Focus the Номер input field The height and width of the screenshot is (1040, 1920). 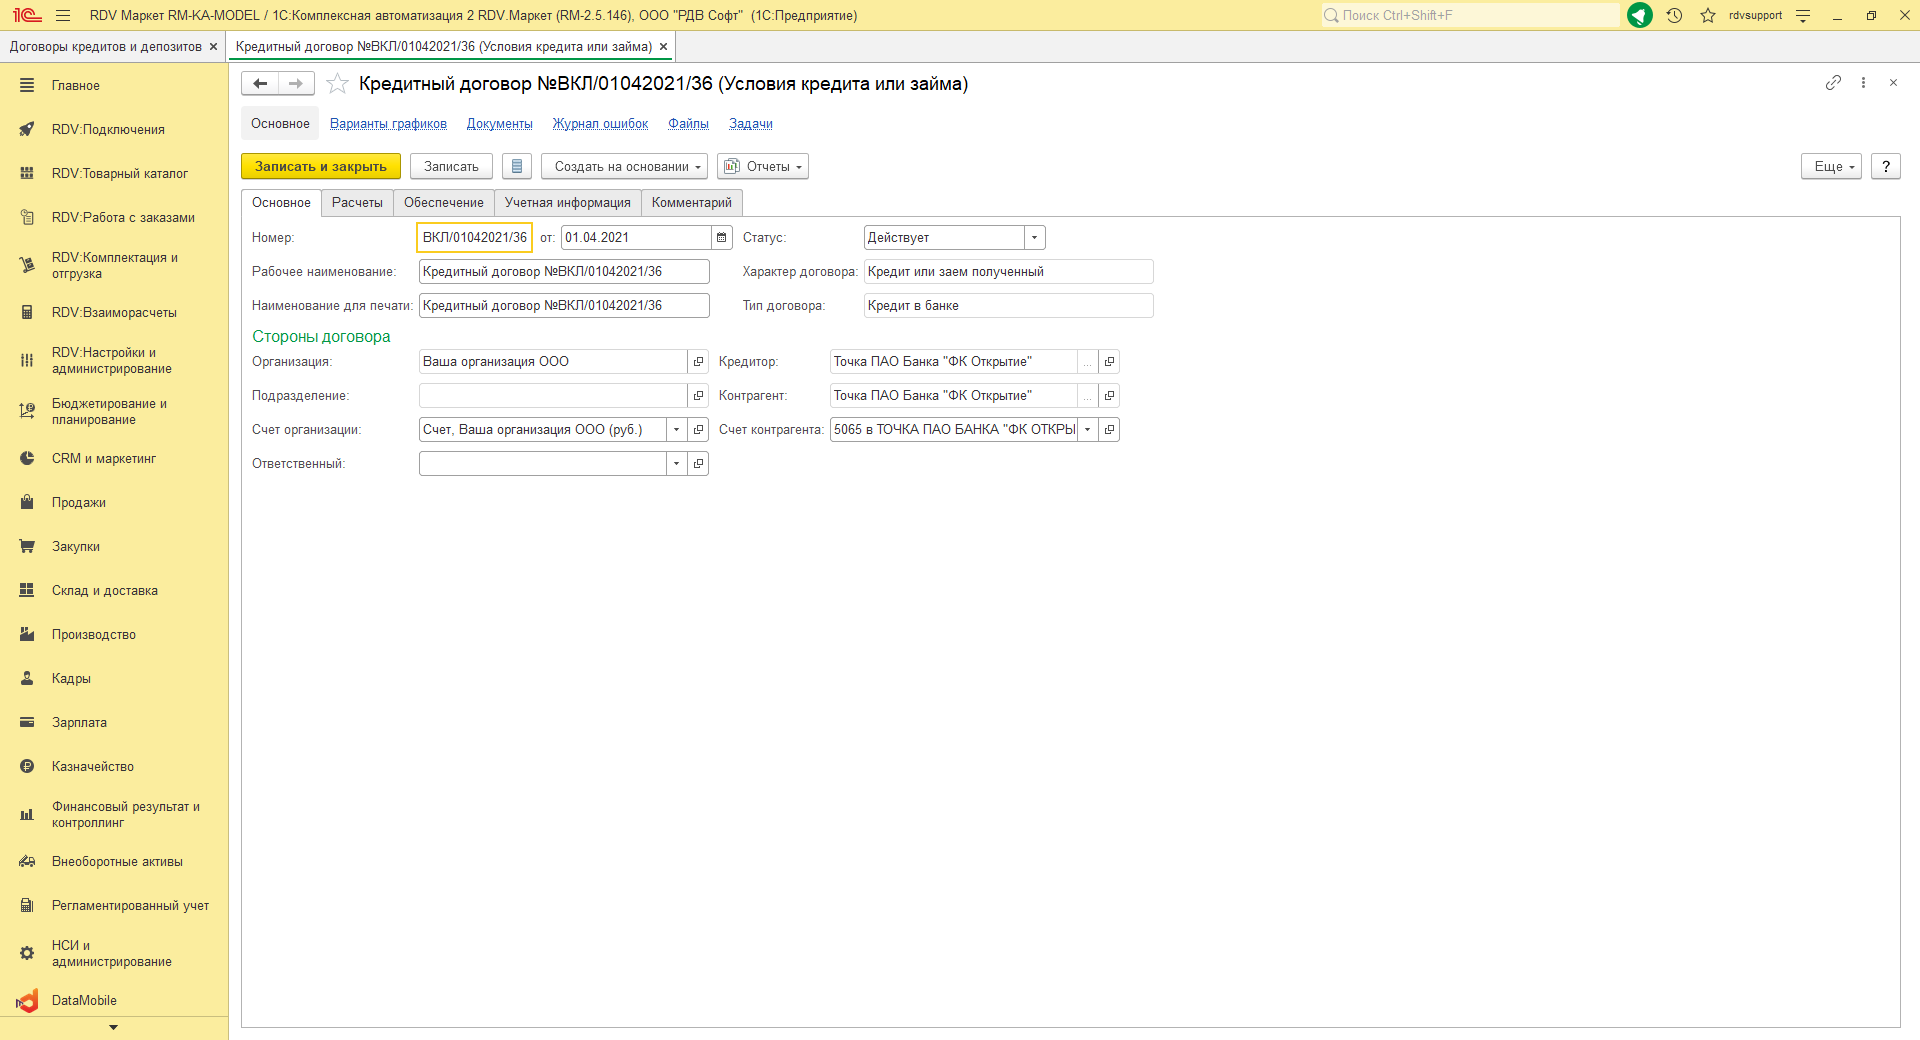[475, 237]
